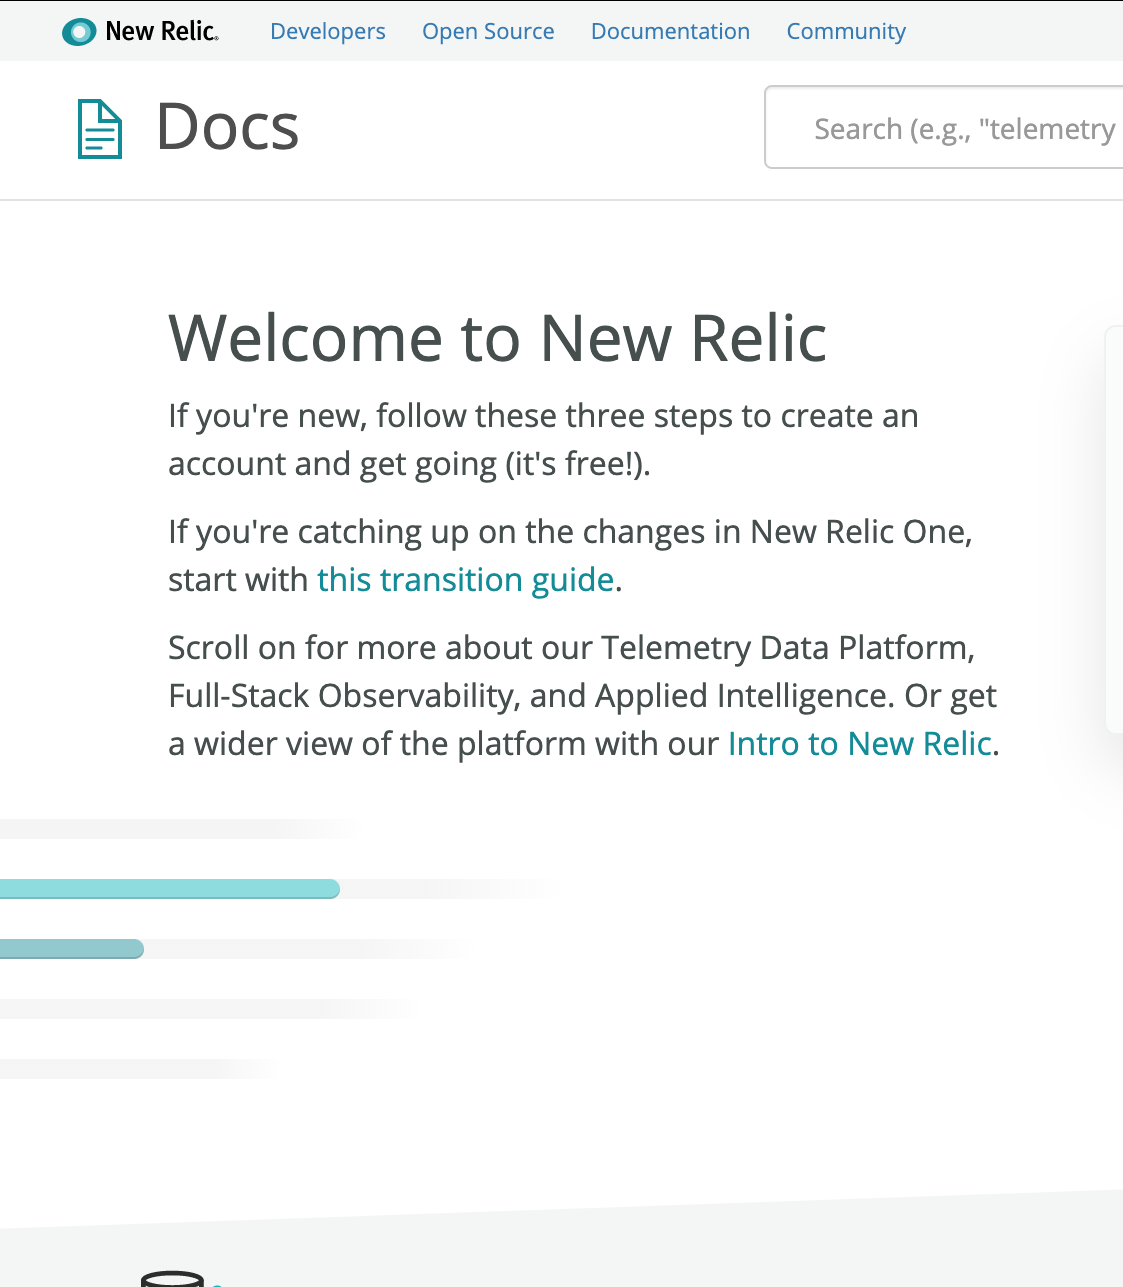Click the paragraph starting "Scroll on for more"
The image size is (1123, 1287).
pos(584,696)
